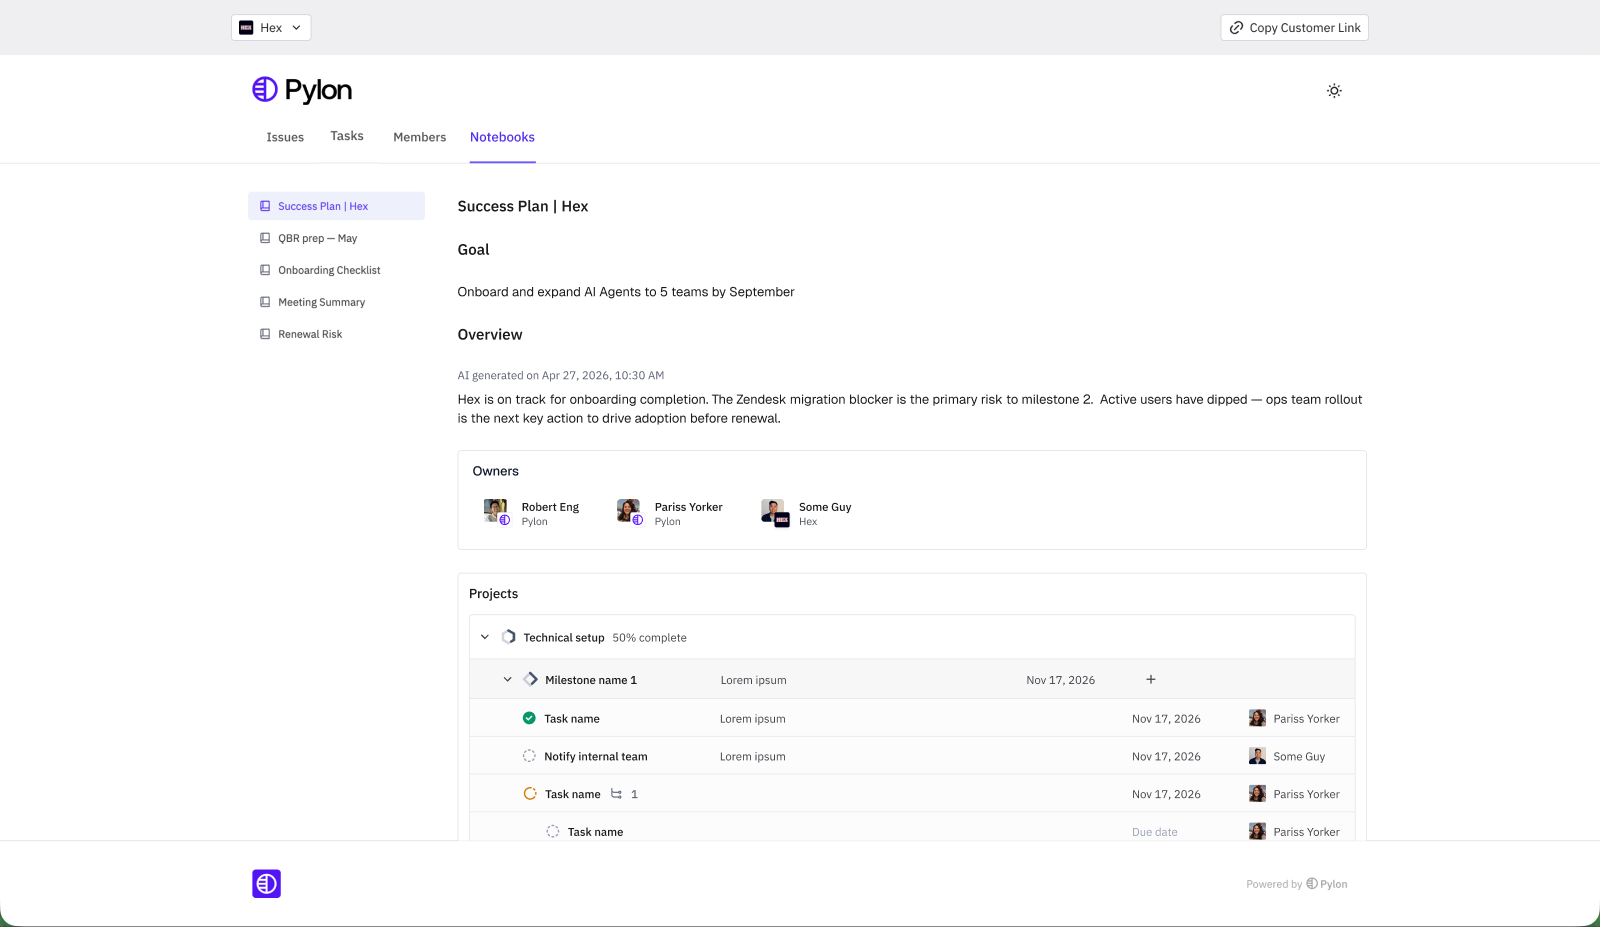Click the Pariss Yorker avatar on completed task row
The width and height of the screenshot is (1600, 927).
(x=1257, y=718)
